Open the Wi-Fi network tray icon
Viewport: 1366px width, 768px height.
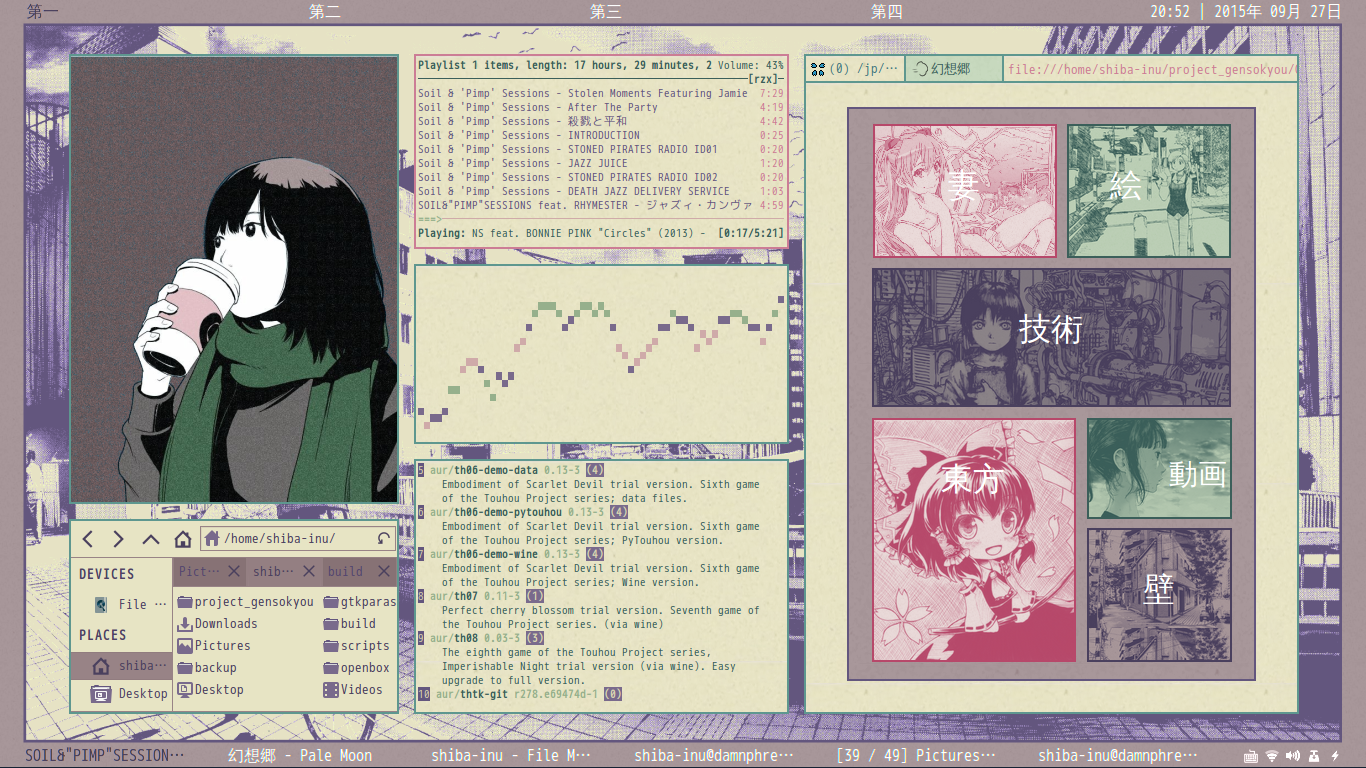point(1272,756)
